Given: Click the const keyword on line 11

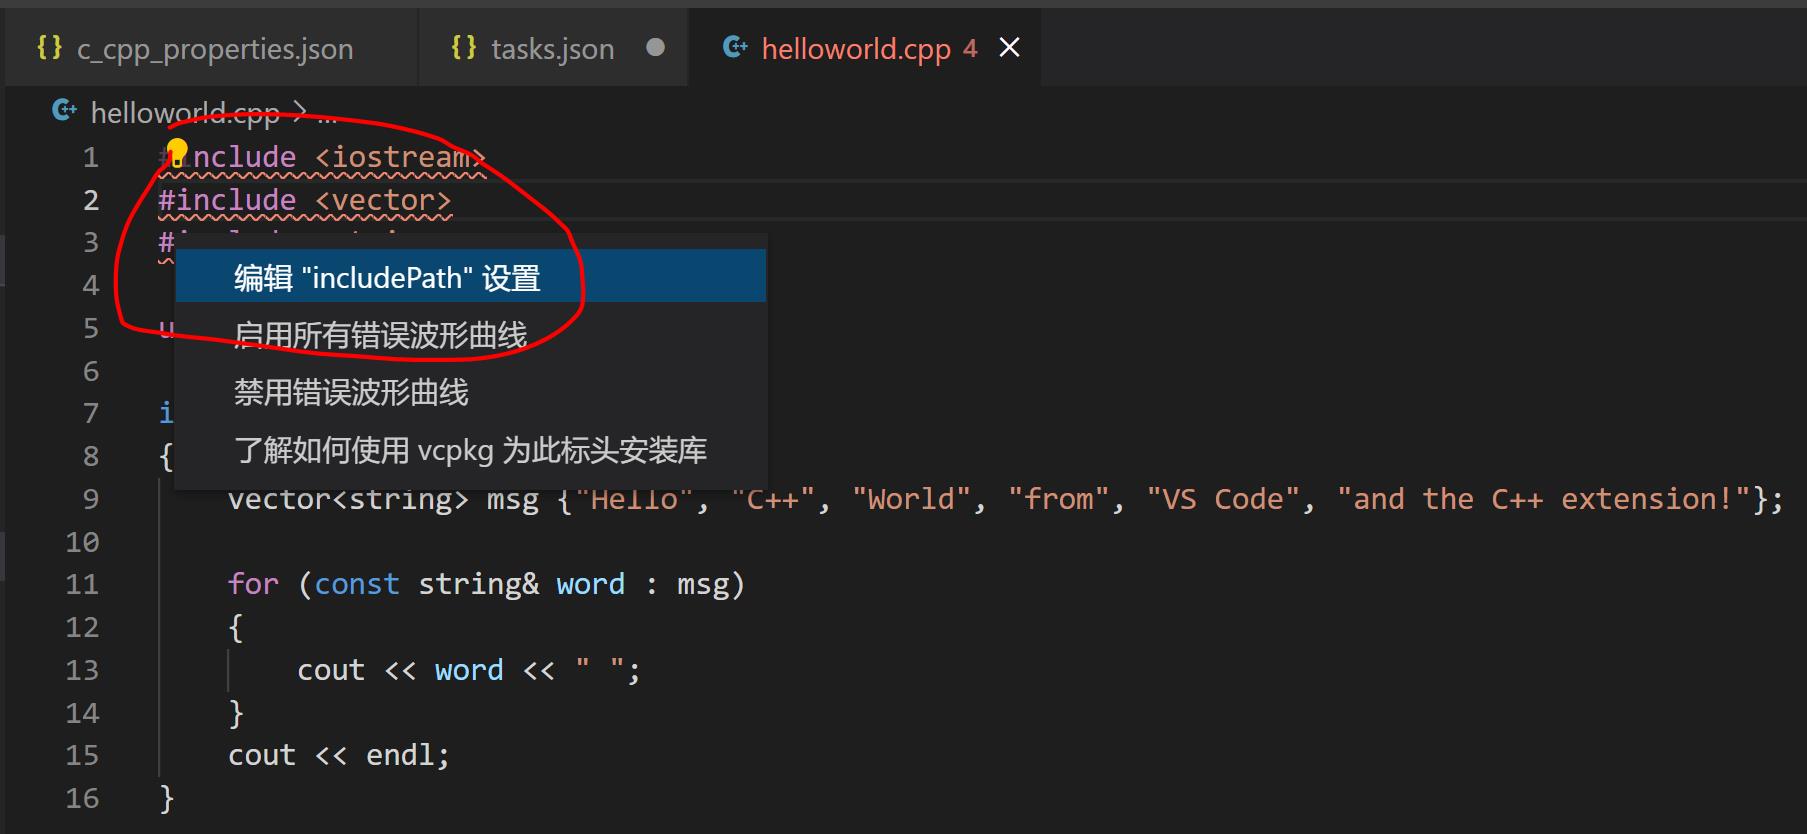Looking at the screenshot, I should point(357,584).
